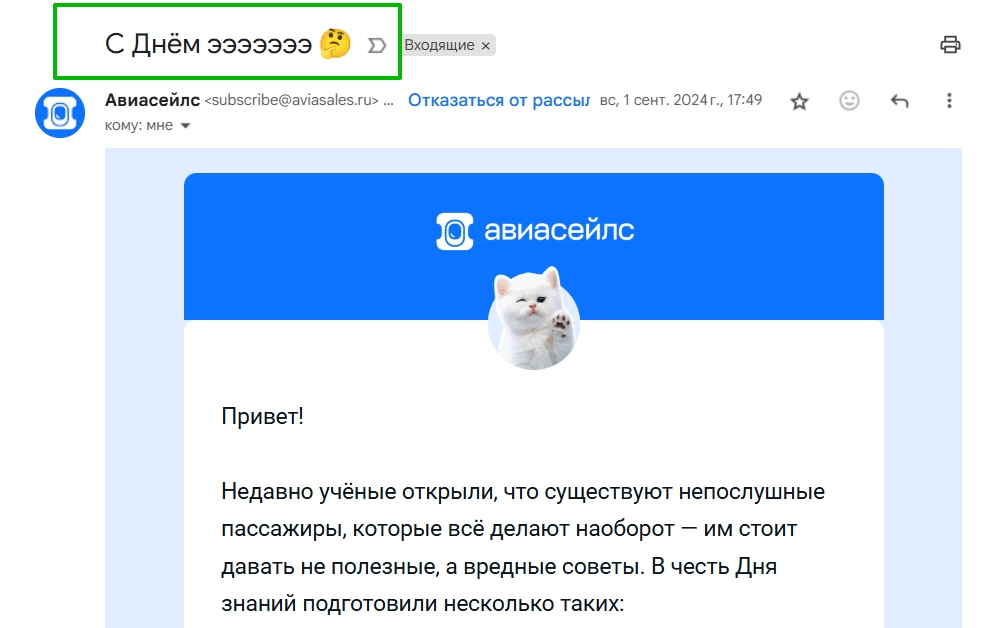Click the thinking face emoji in subject

pos(335,44)
